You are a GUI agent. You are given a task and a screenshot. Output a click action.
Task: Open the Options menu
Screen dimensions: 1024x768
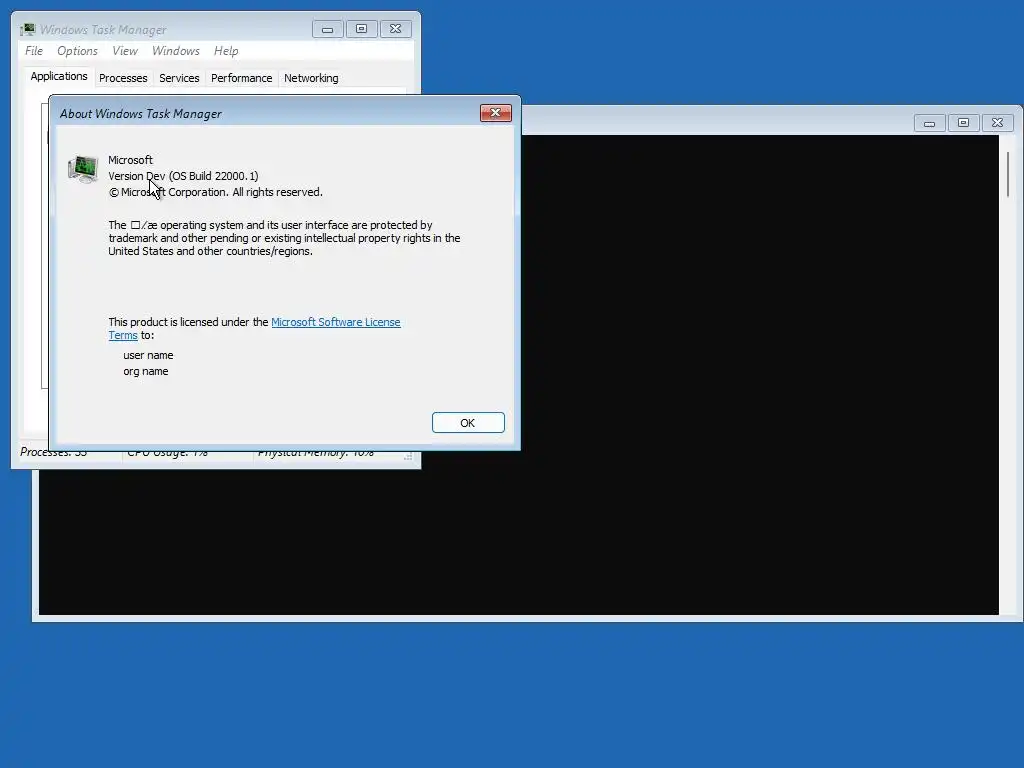(x=77, y=51)
